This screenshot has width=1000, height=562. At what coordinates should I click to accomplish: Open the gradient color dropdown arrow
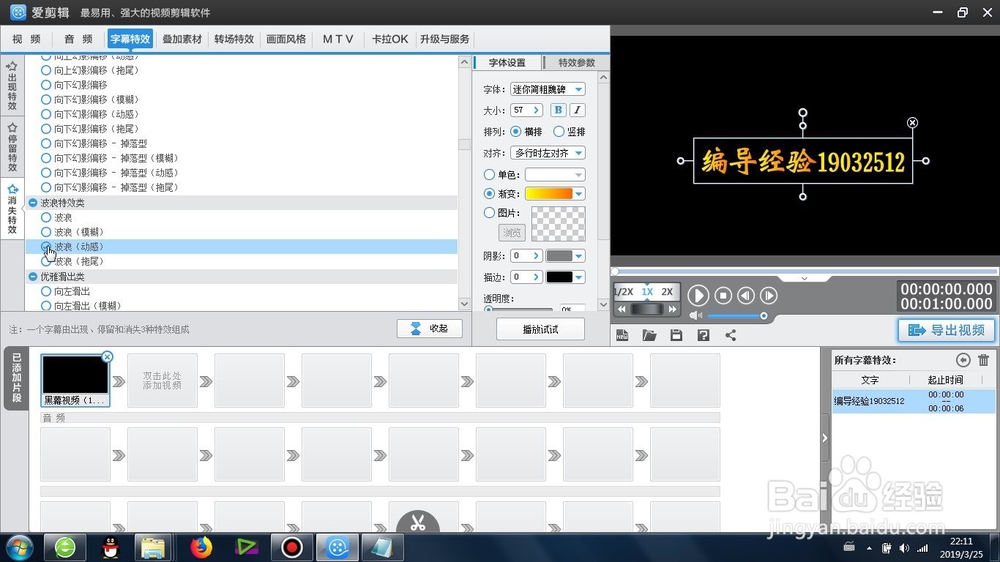578,194
